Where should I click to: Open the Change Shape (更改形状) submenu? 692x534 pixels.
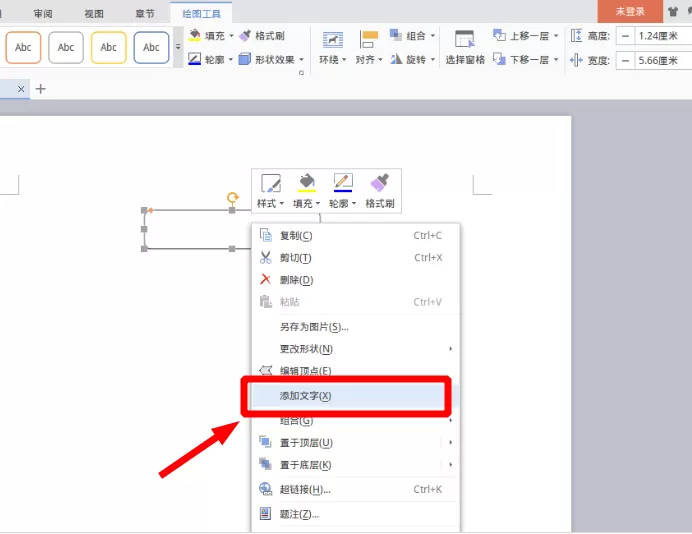tap(356, 349)
